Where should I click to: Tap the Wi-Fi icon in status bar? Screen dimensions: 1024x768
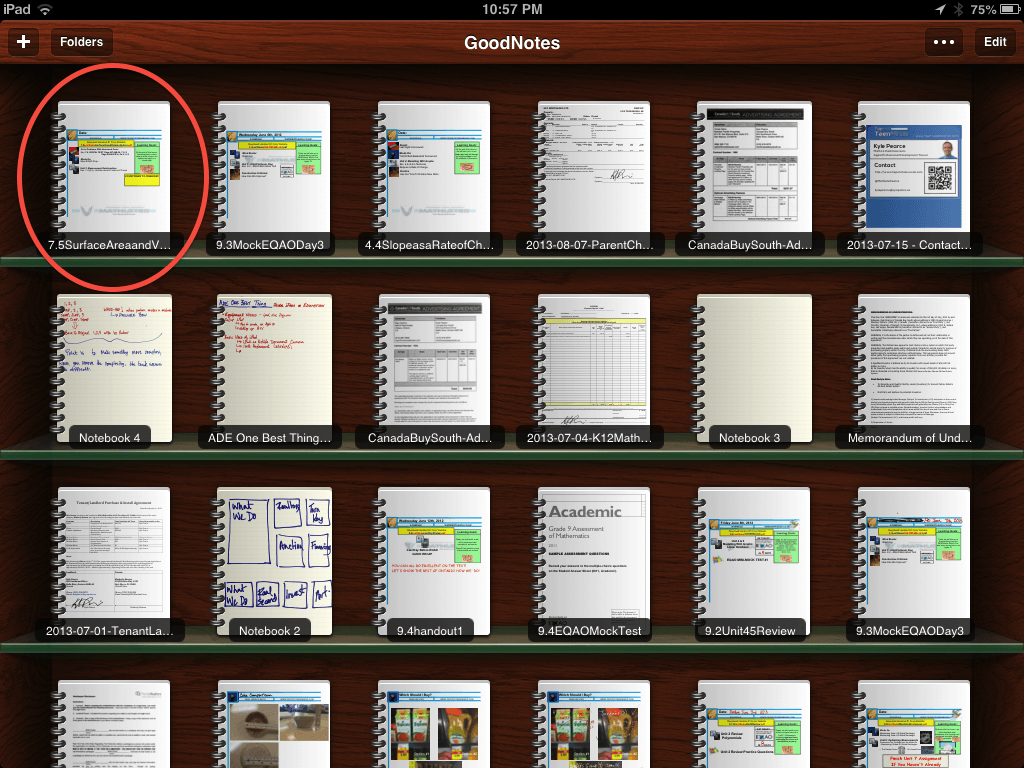(46, 9)
